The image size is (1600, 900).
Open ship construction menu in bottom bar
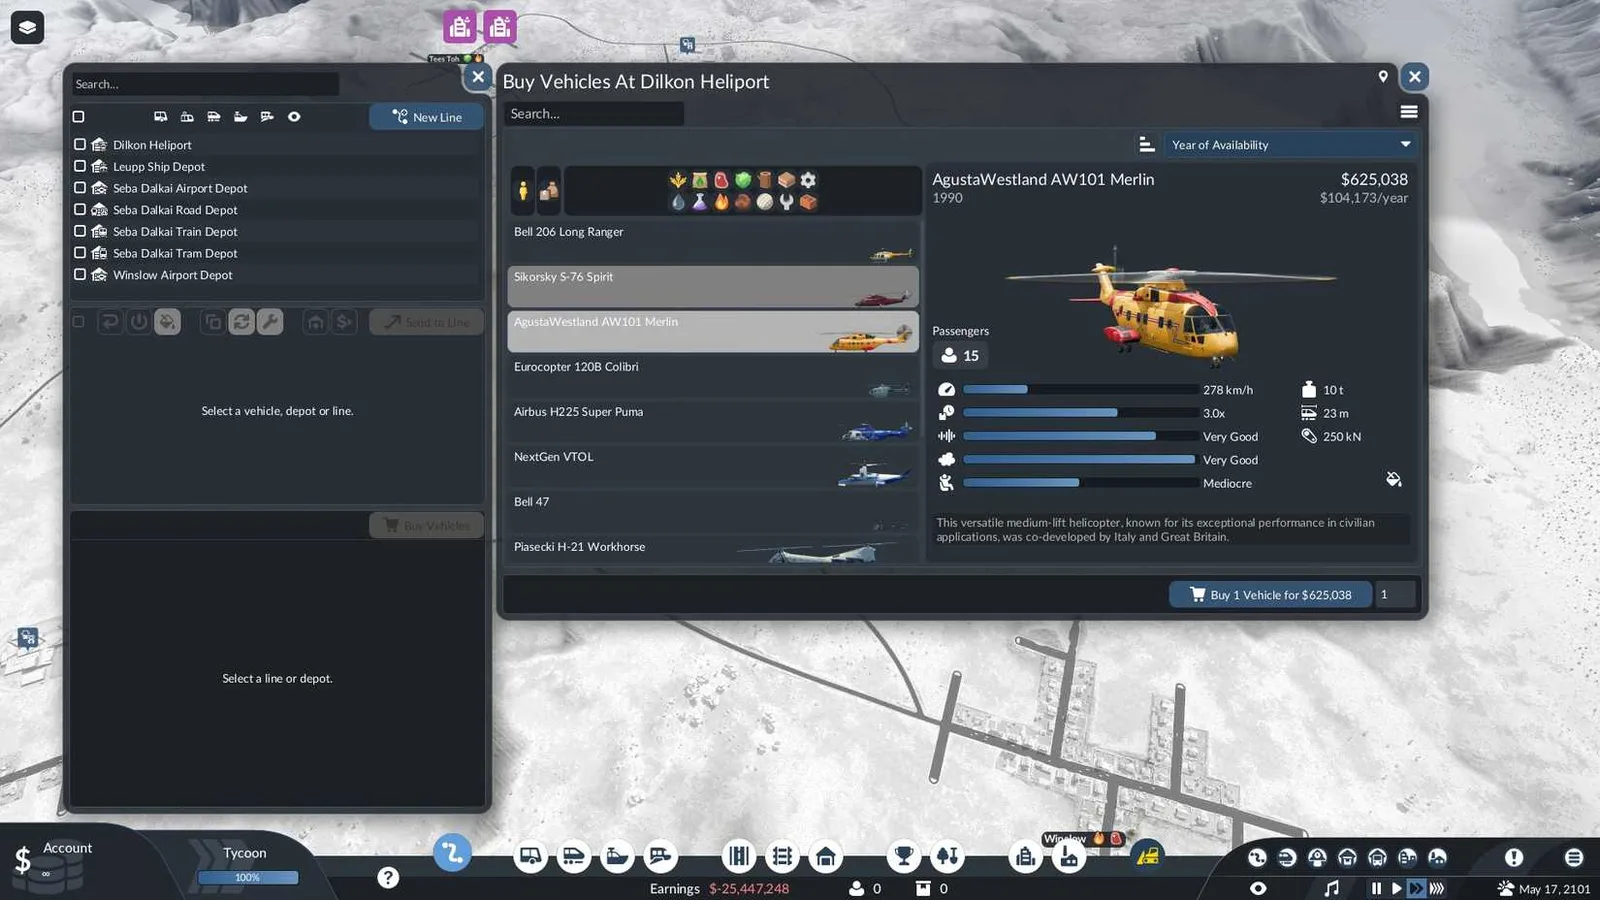[x=617, y=856]
